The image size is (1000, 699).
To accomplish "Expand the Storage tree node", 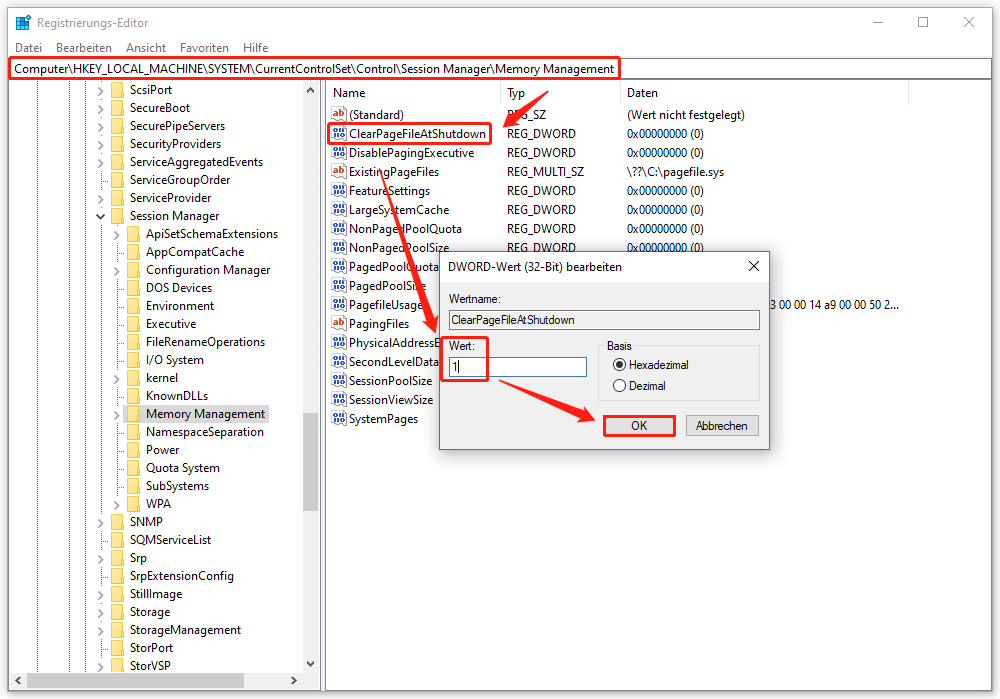I will pos(100,611).
